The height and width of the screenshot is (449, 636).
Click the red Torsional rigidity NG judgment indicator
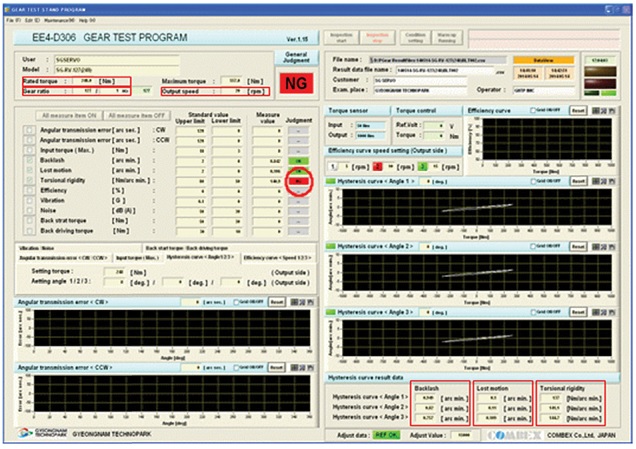point(297,180)
